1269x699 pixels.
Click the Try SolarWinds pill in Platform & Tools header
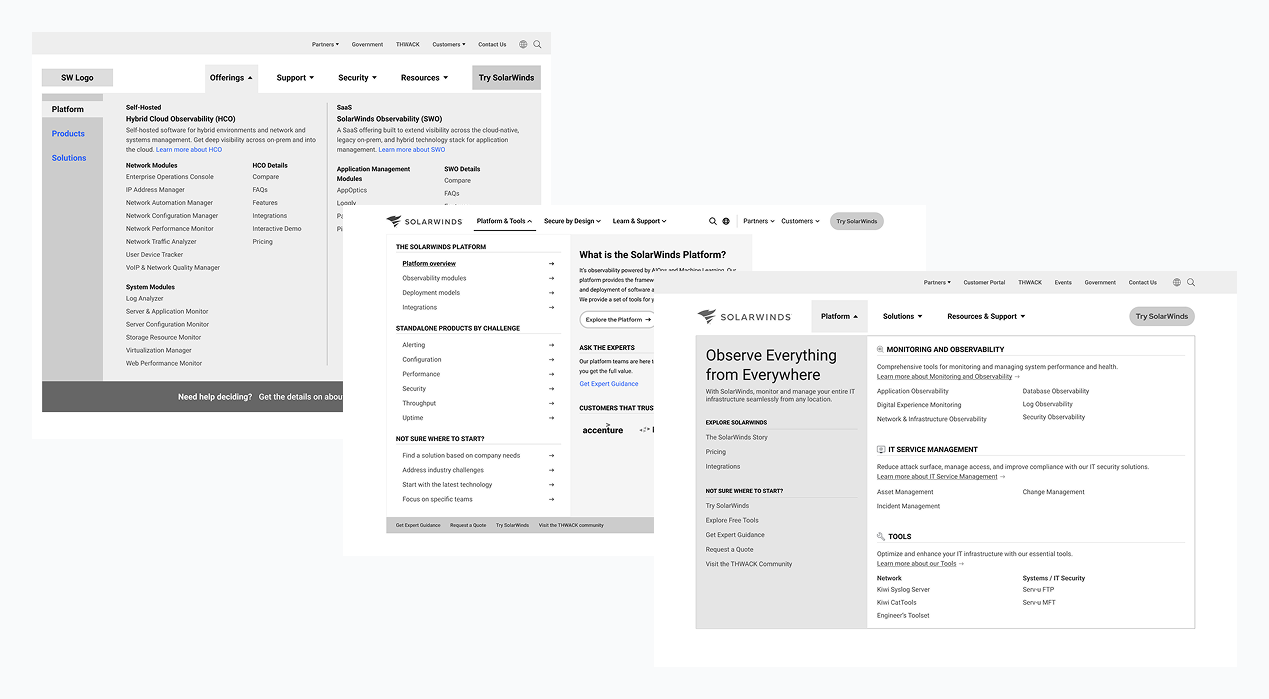[x=857, y=221]
